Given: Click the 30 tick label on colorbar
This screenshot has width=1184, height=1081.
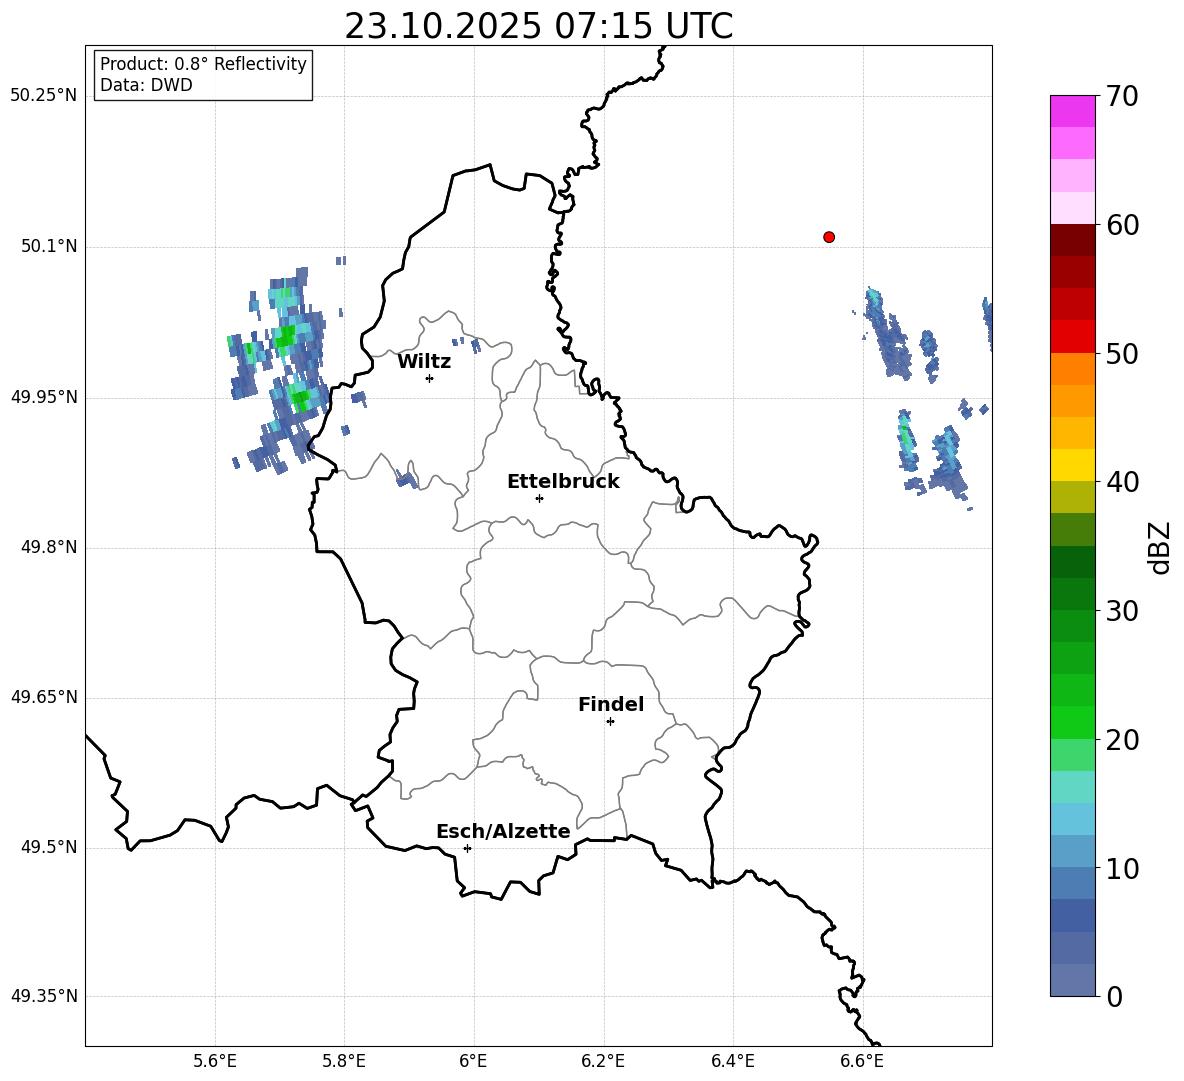Looking at the screenshot, I should click(x=1122, y=611).
